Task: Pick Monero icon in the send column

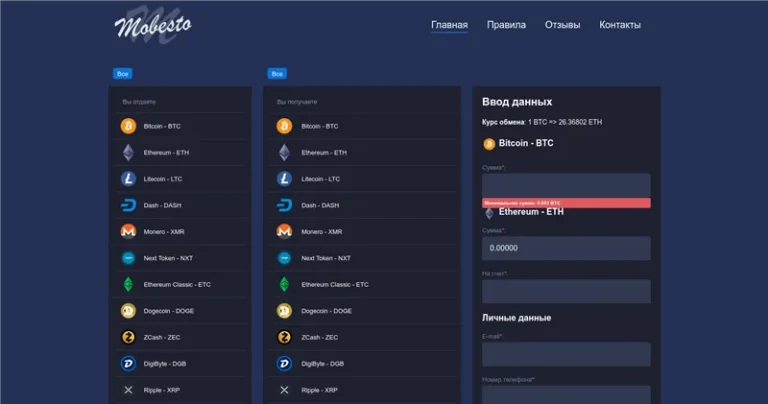Action: pos(128,231)
